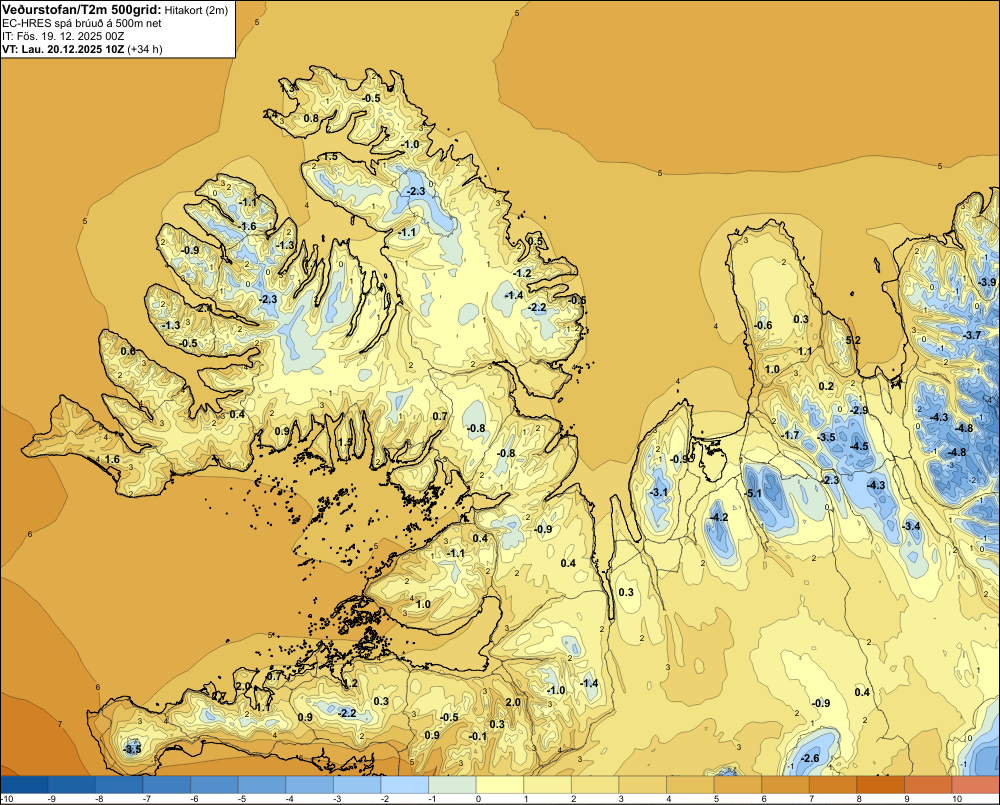Click the -1.6 temperature value on the map
The width and height of the screenshot is (1000, 805).
[247, 226]
